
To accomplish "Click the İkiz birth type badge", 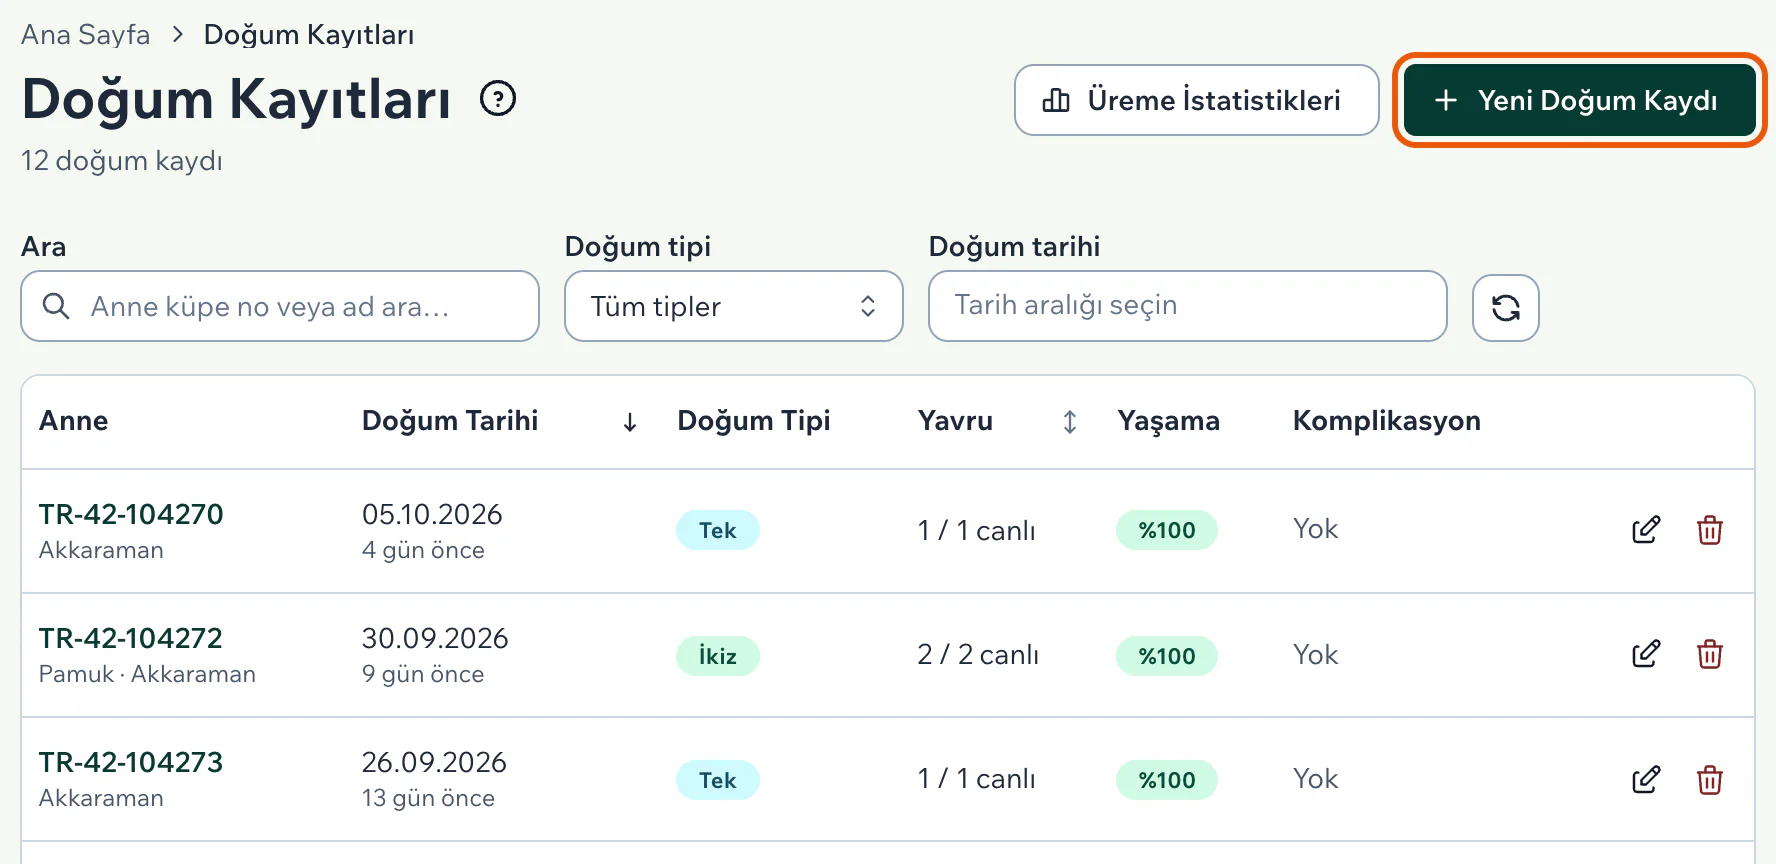I will click(x=718, y=656).
